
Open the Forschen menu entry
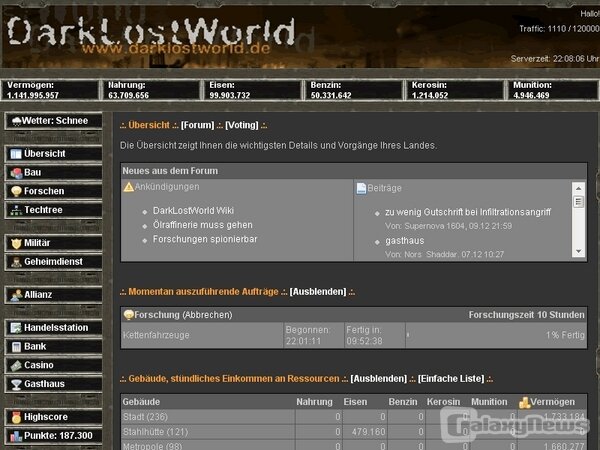[53, 191]
